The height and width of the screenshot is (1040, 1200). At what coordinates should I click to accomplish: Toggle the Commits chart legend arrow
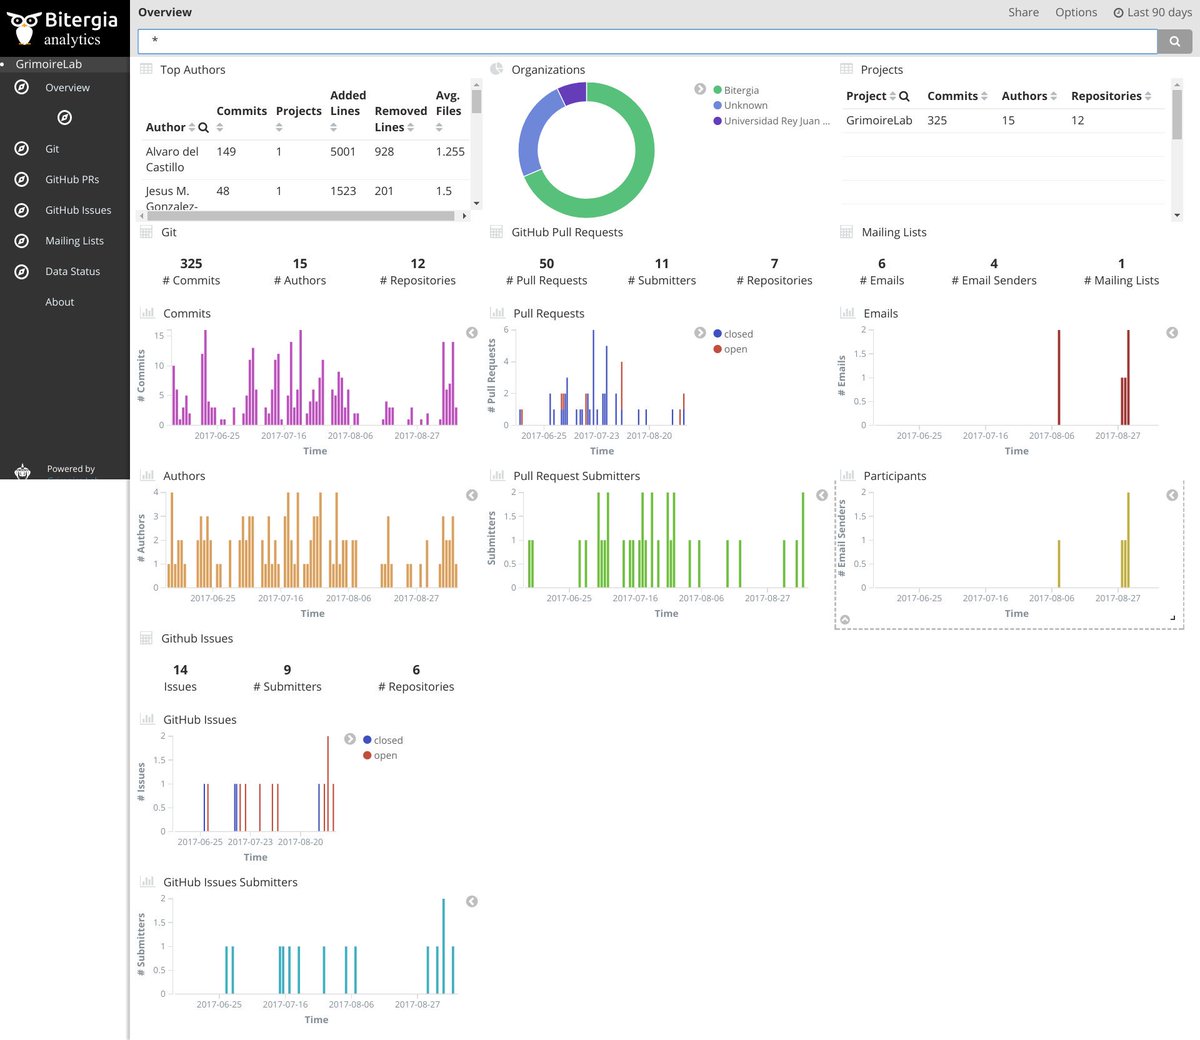point(472,333)
